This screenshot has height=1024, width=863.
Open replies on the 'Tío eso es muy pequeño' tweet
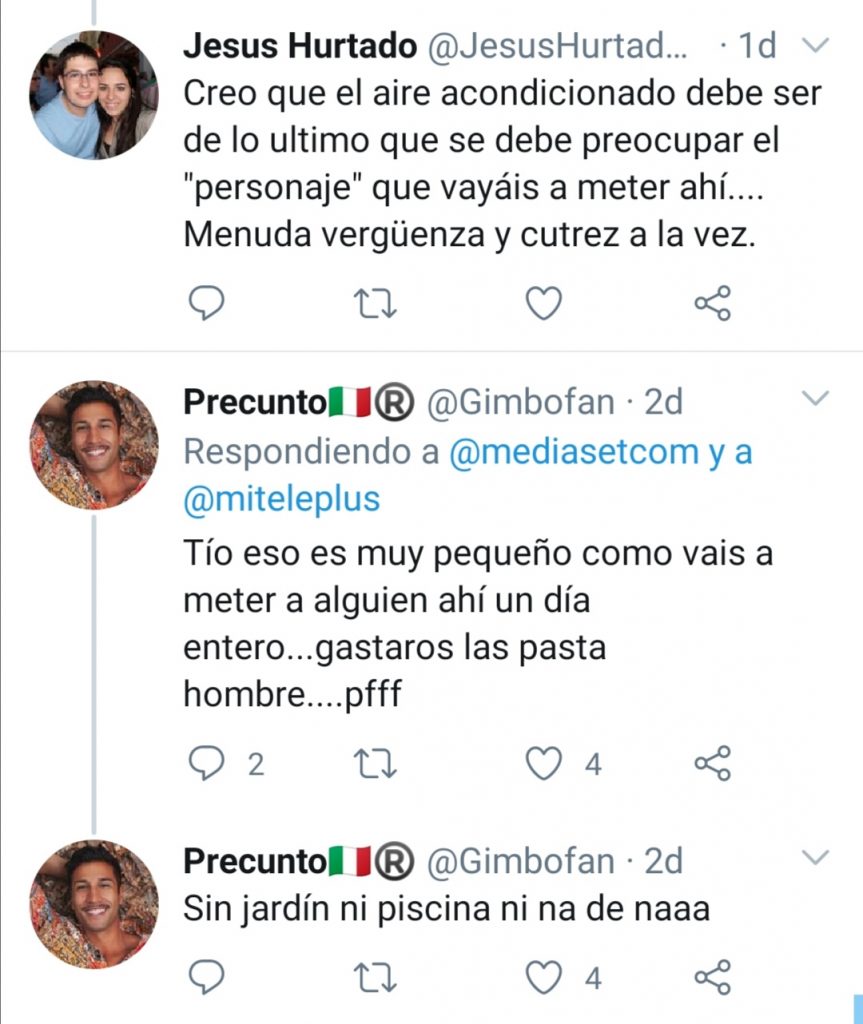207,764
